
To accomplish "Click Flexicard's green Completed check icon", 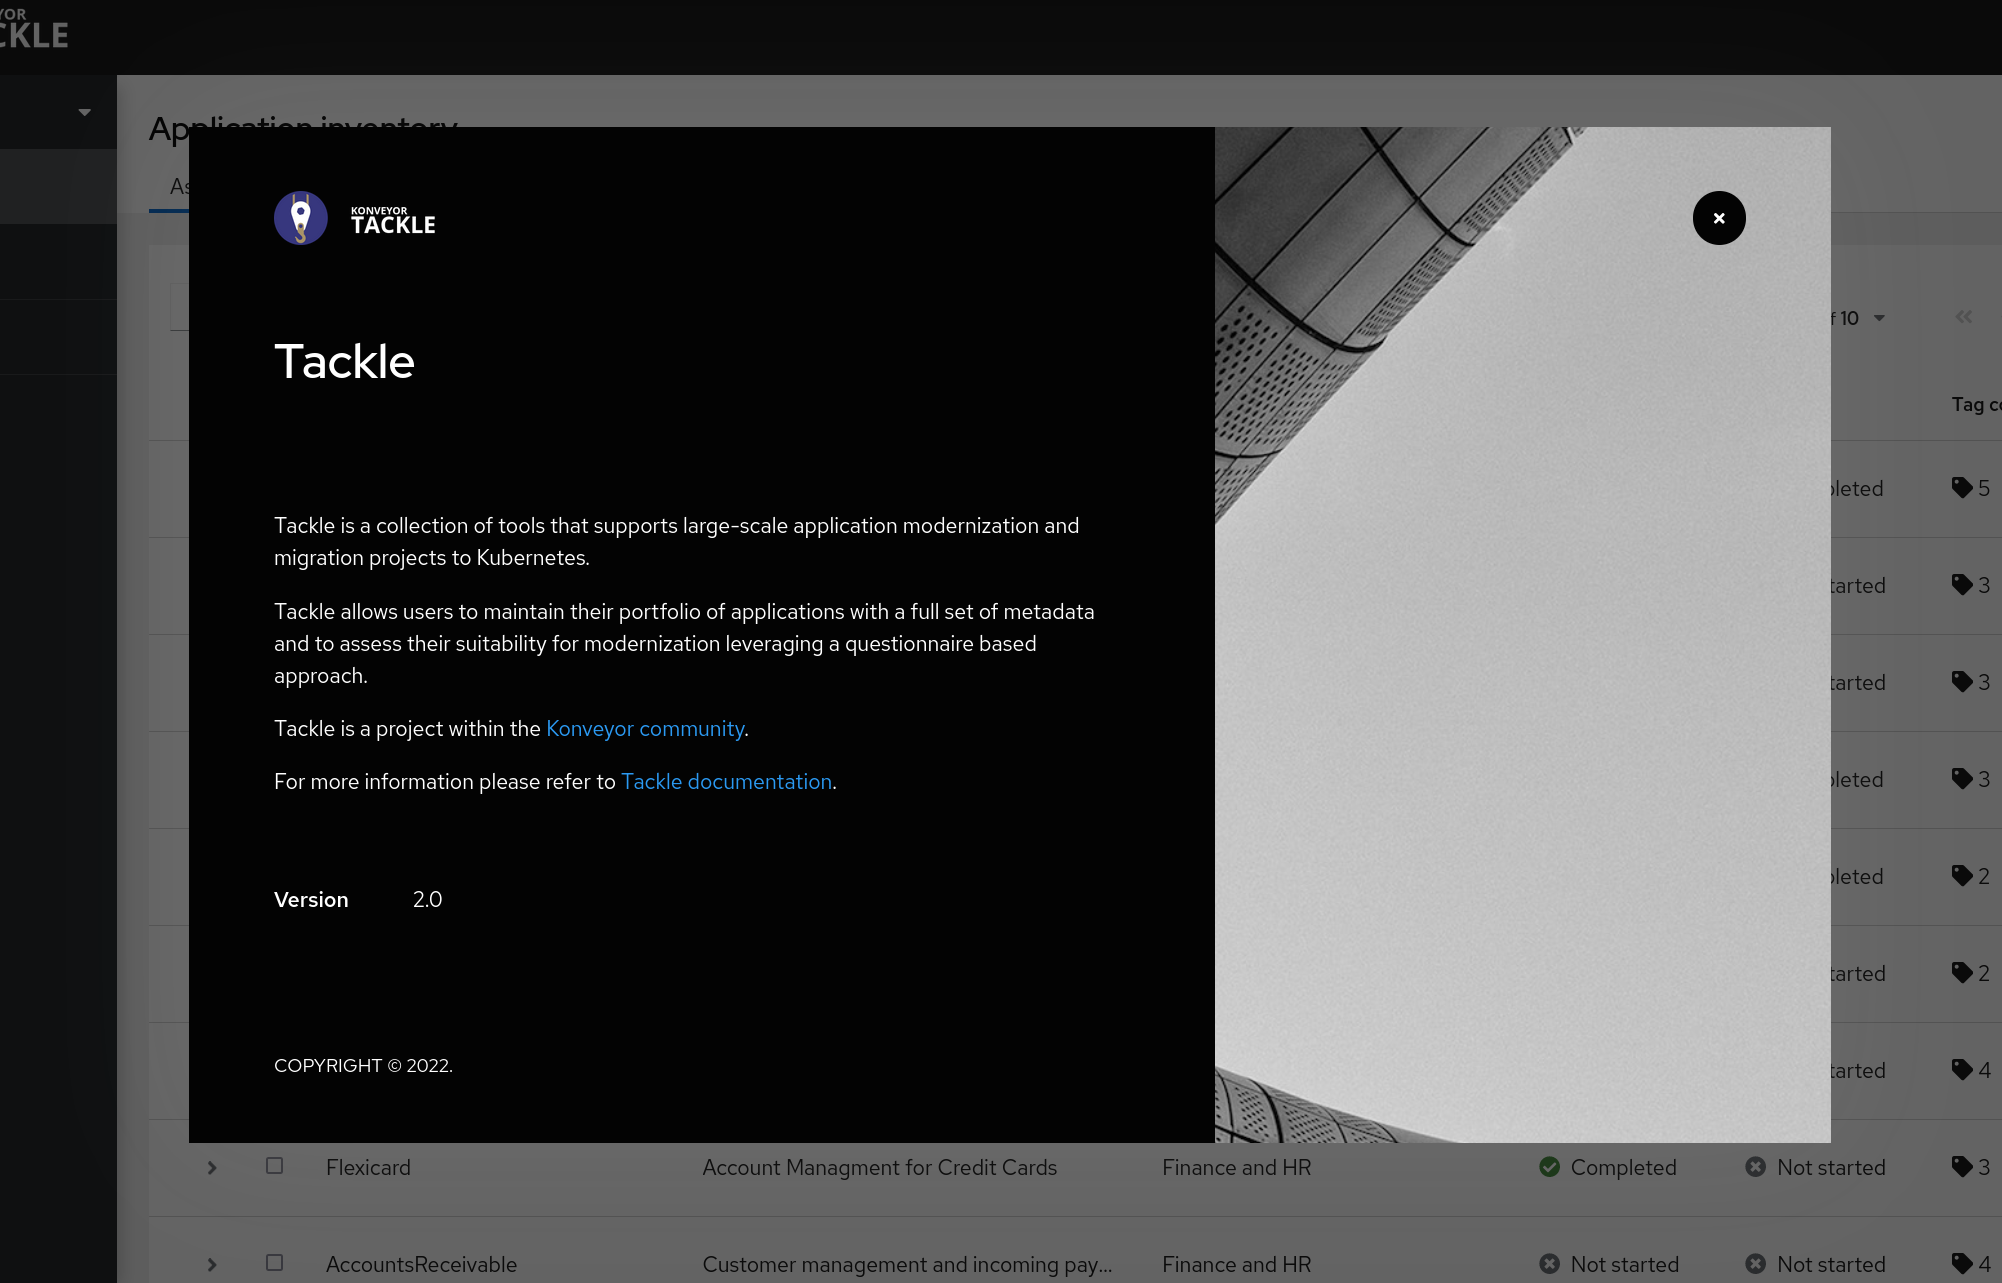I will (x=1550, y=1167).
